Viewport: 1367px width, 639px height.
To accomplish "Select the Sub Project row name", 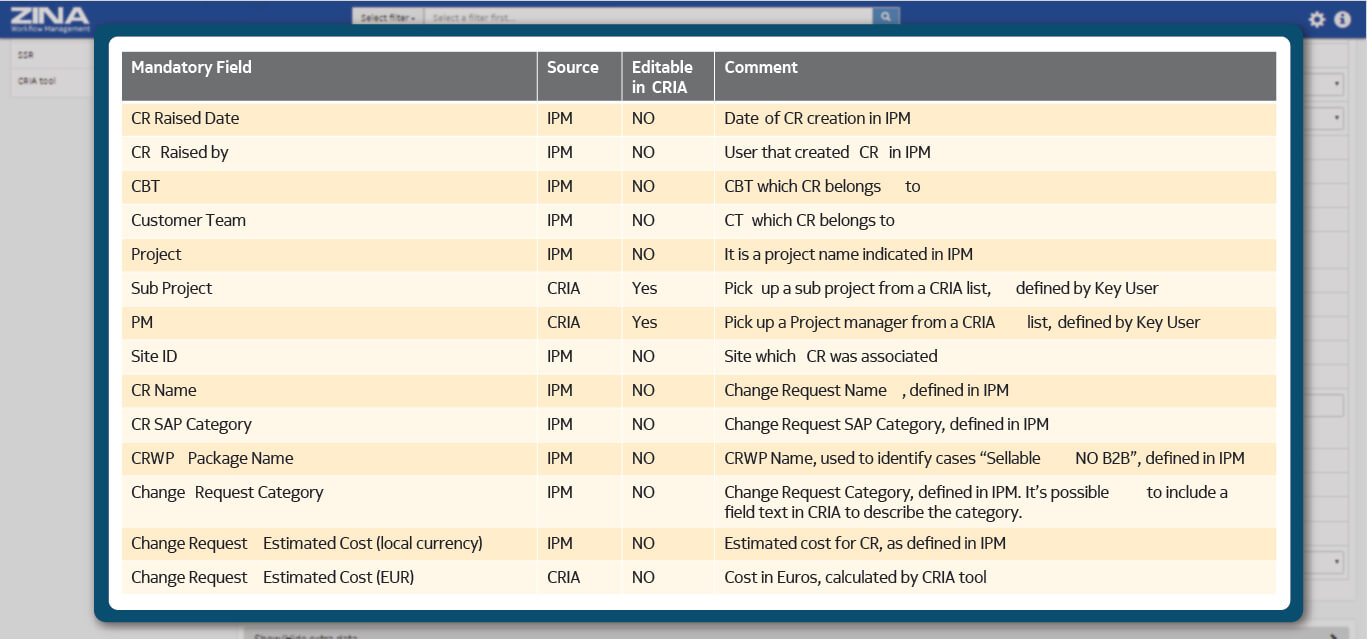I will point(172,288).
